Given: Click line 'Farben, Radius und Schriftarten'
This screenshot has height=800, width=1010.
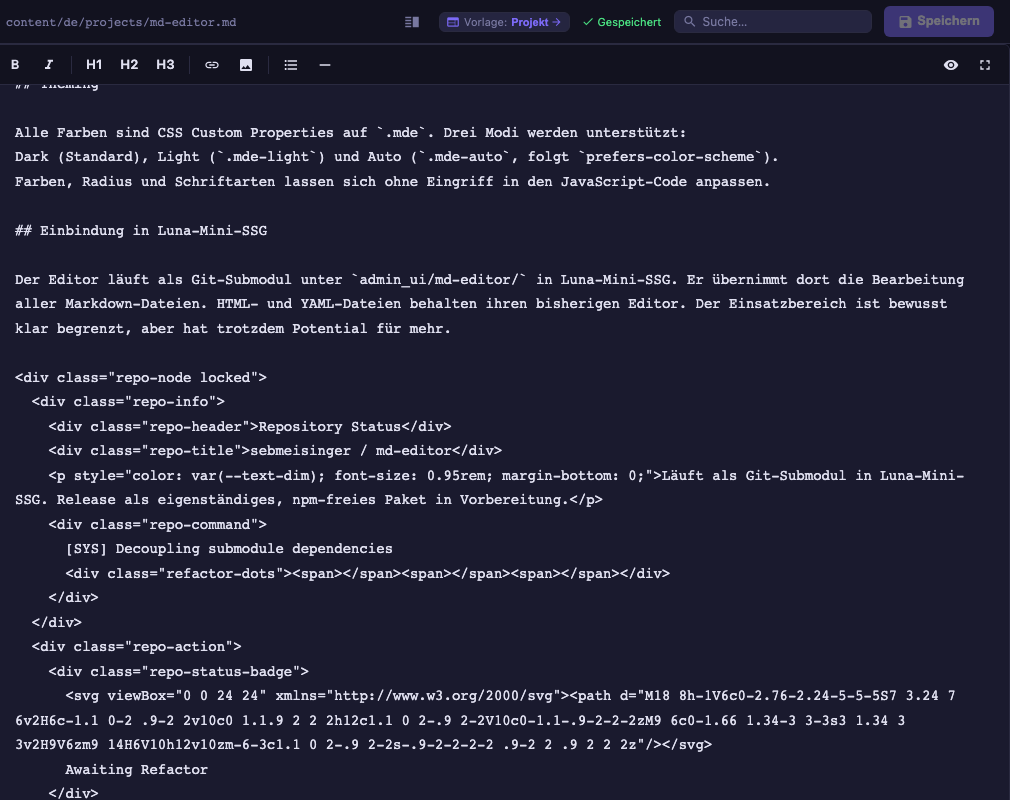Looking at the screenshot, I should click(x=392, y=182).
